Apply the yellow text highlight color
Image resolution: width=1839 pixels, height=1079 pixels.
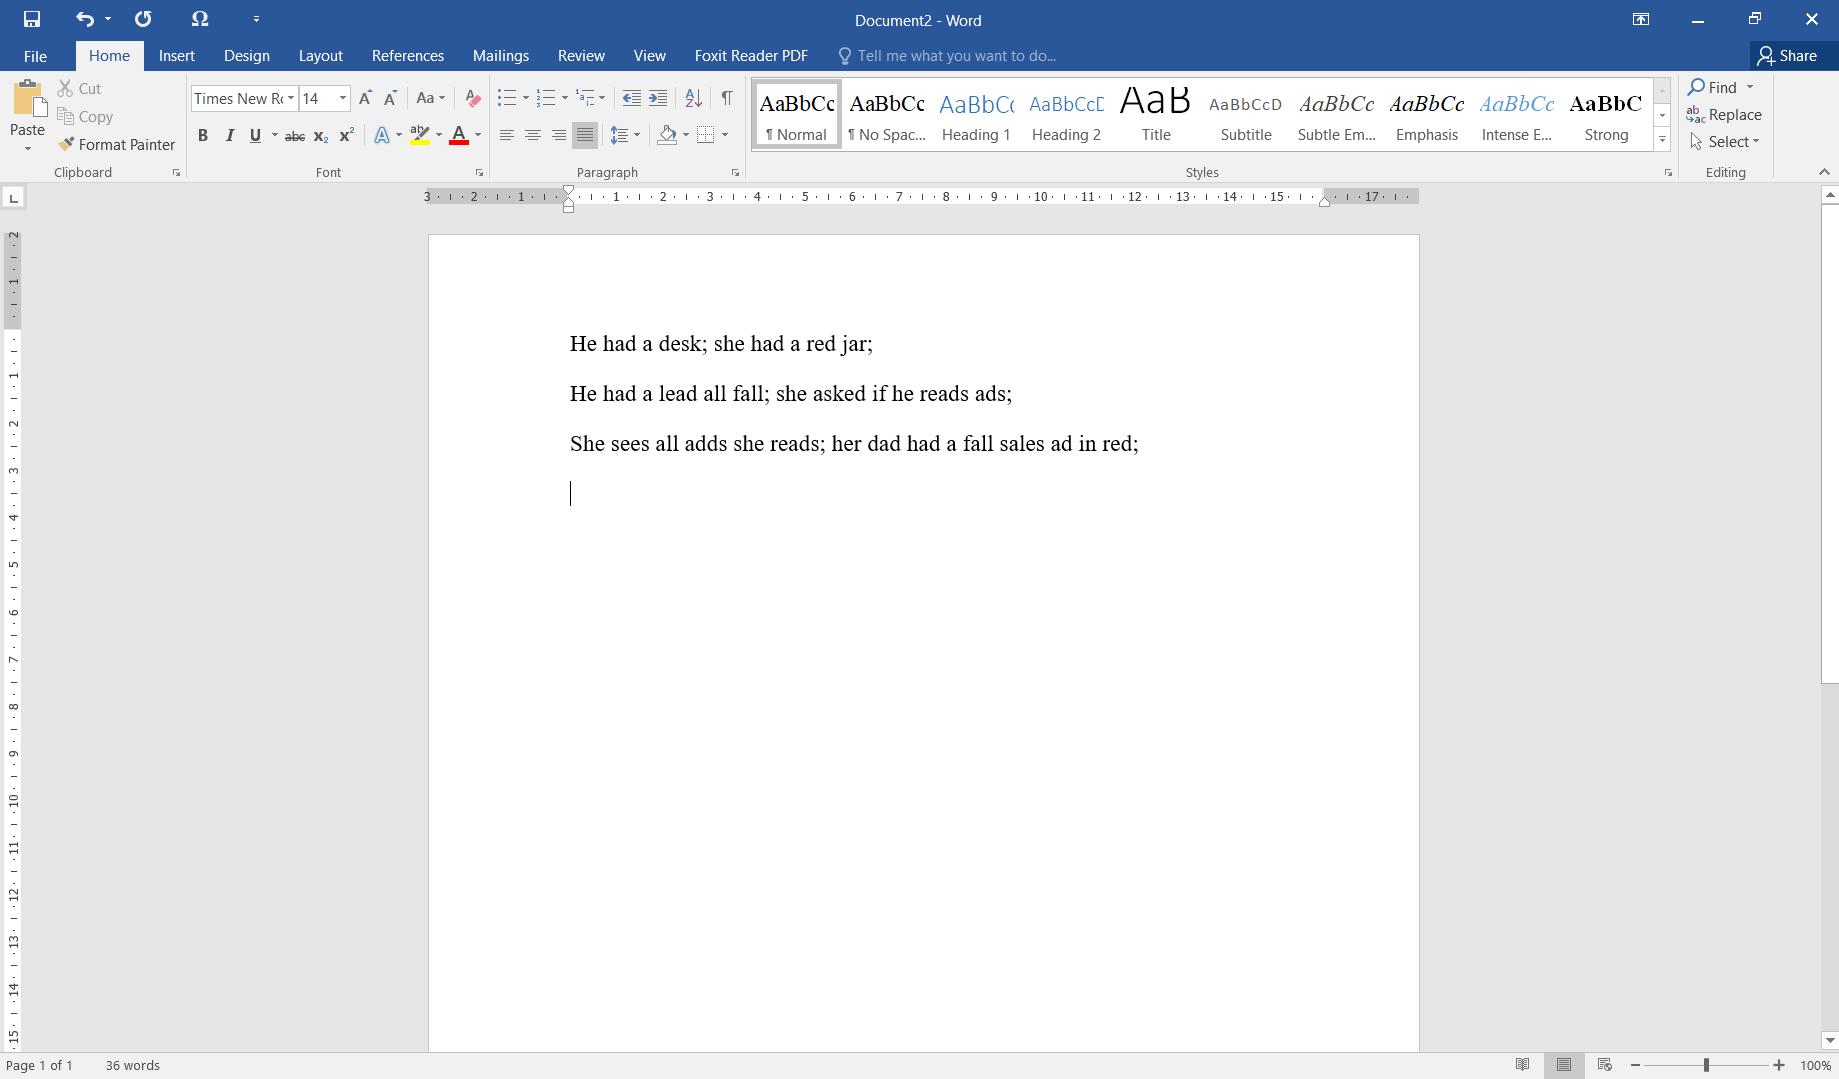(x=420, y=135)
